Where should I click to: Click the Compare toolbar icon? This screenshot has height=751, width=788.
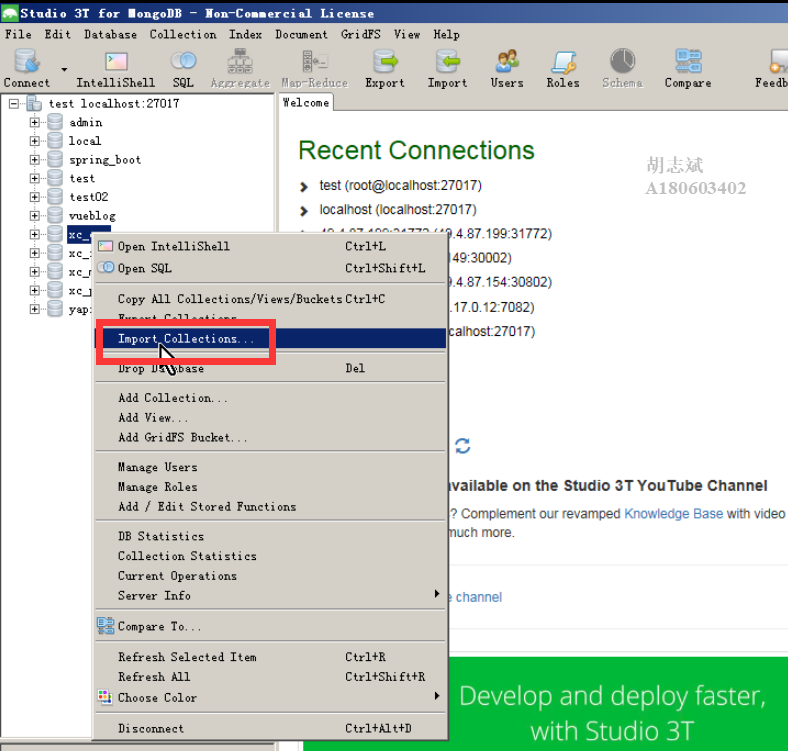pos(688,68)
